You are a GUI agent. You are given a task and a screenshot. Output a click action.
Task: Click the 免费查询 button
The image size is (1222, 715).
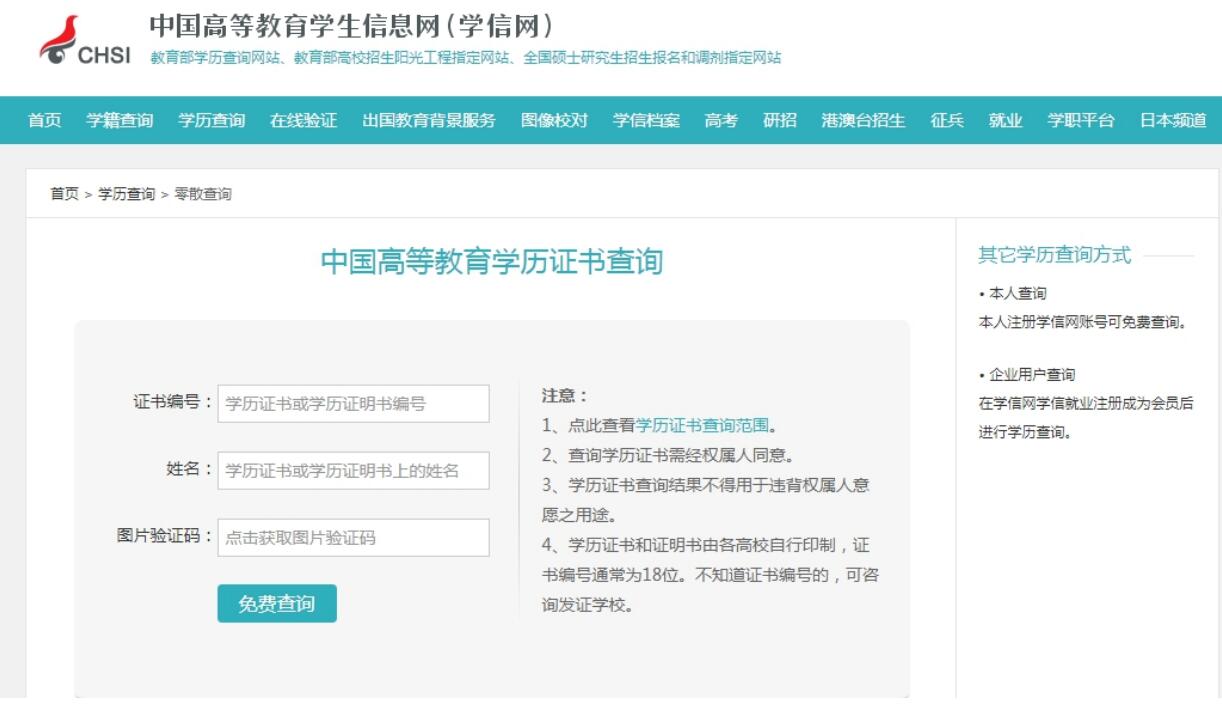pyautogui.click(x=277, y=603)
